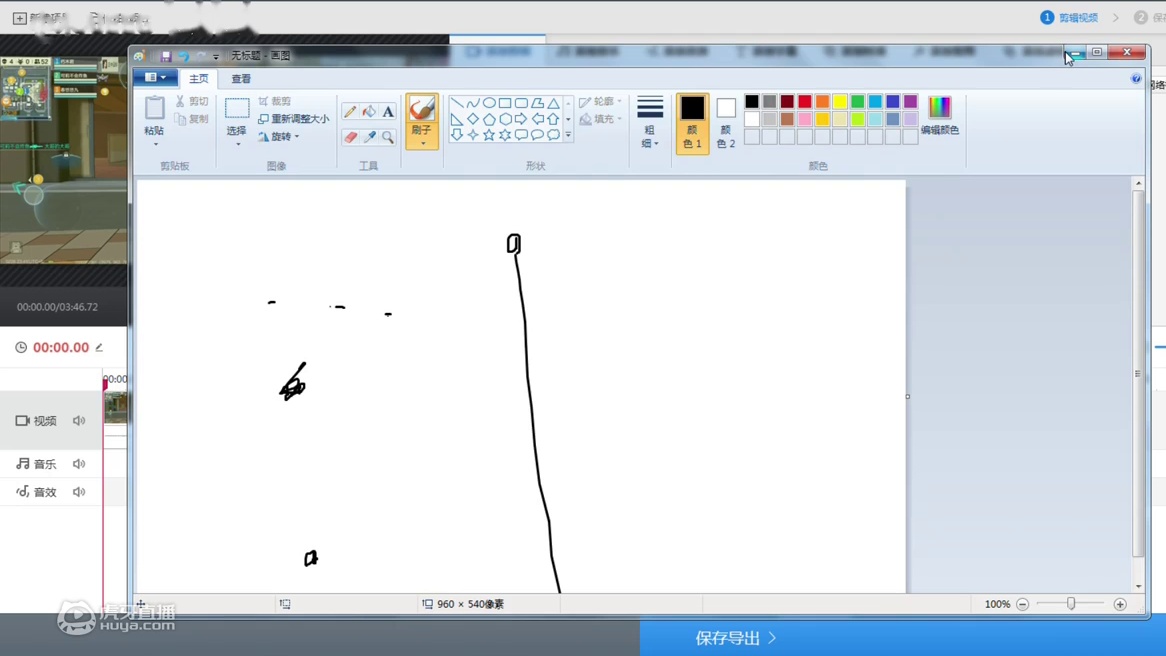The width and height of the screenshot is (1166, 656).
Task: Choose the diamond shape
Action: tap(473, 119)
